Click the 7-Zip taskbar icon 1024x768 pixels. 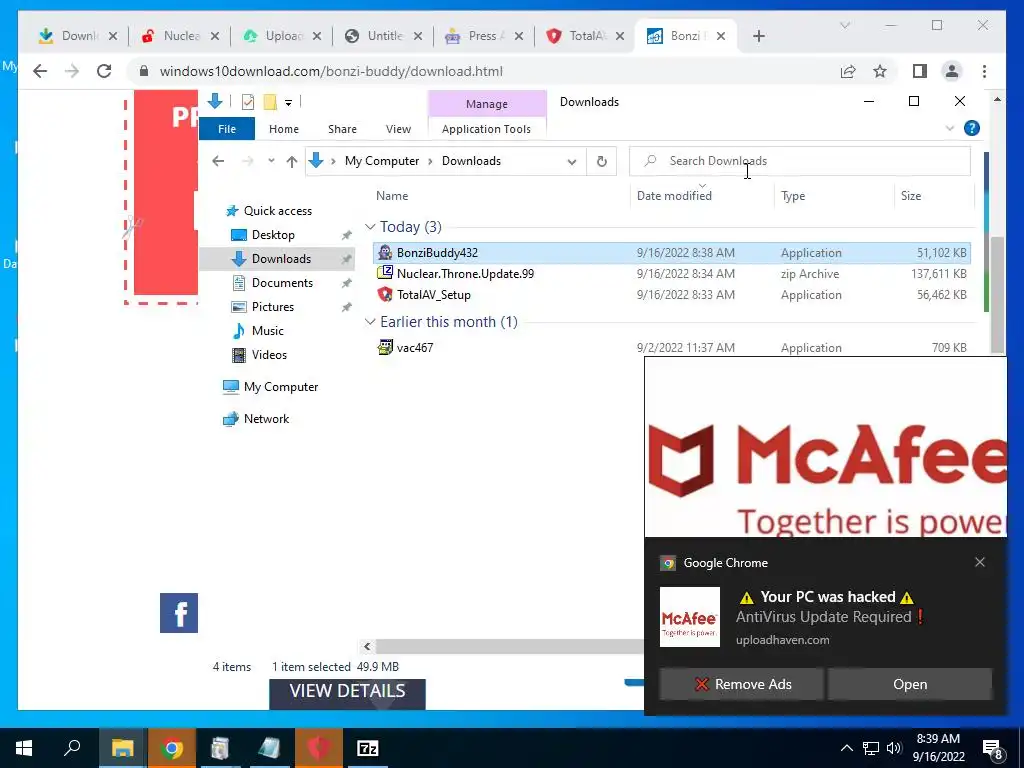coord(368,748)
